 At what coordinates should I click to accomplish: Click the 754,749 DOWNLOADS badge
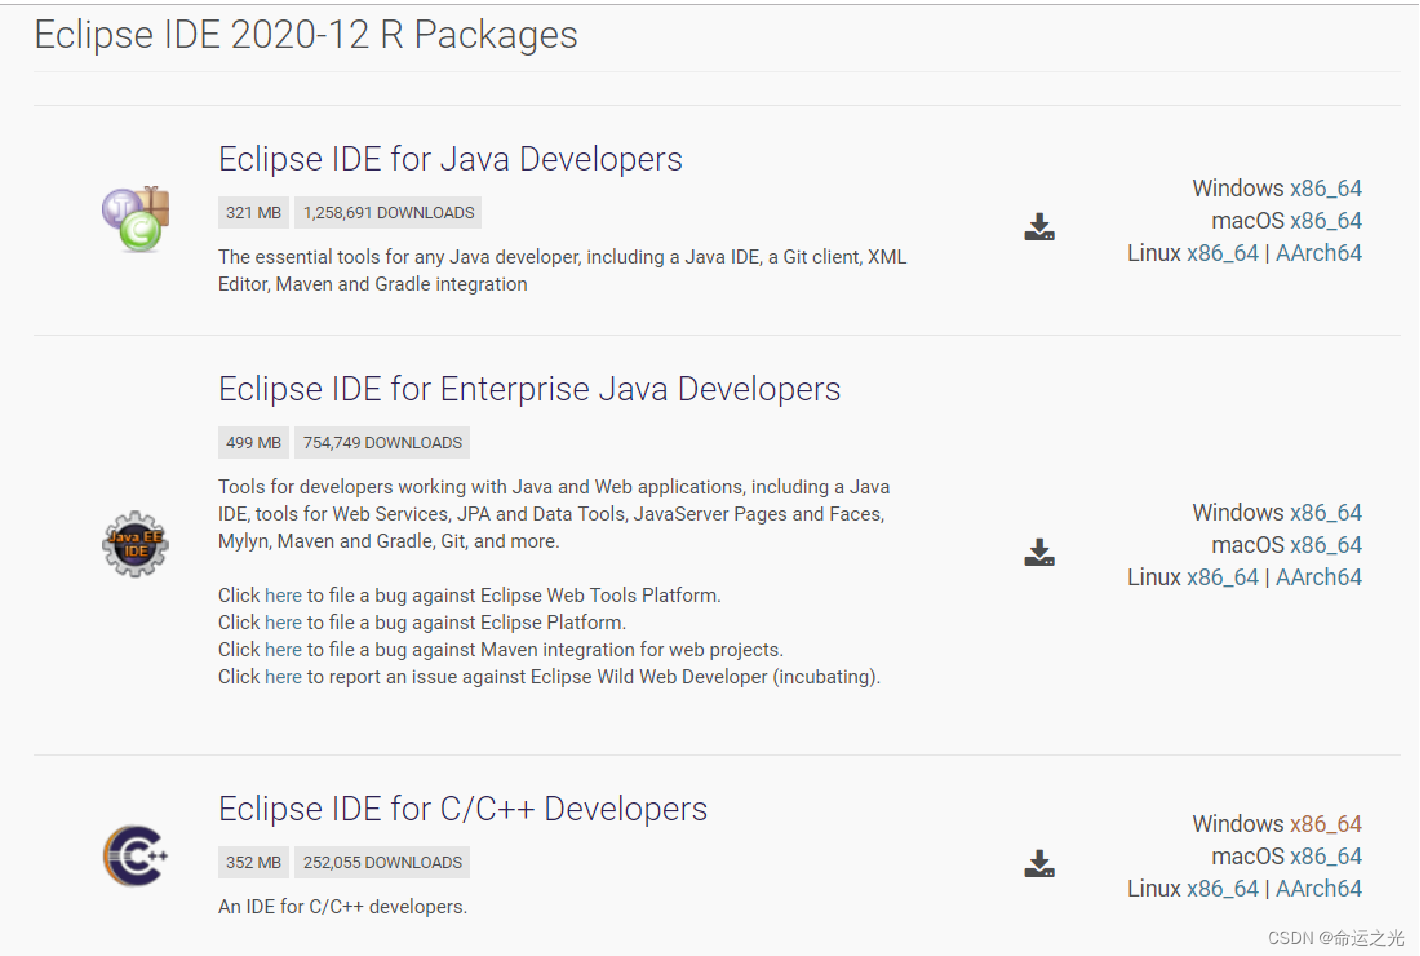[x=382, y=442]
